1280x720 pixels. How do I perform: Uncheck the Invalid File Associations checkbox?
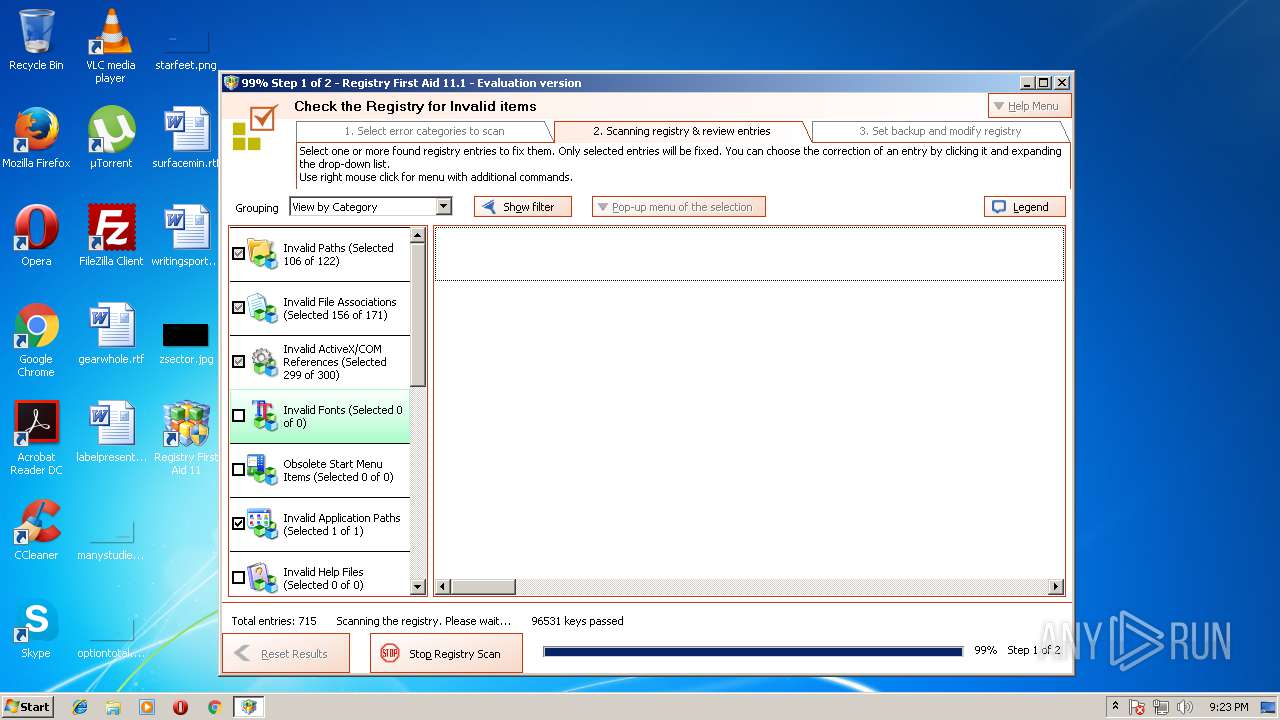(x=238, y=308)
